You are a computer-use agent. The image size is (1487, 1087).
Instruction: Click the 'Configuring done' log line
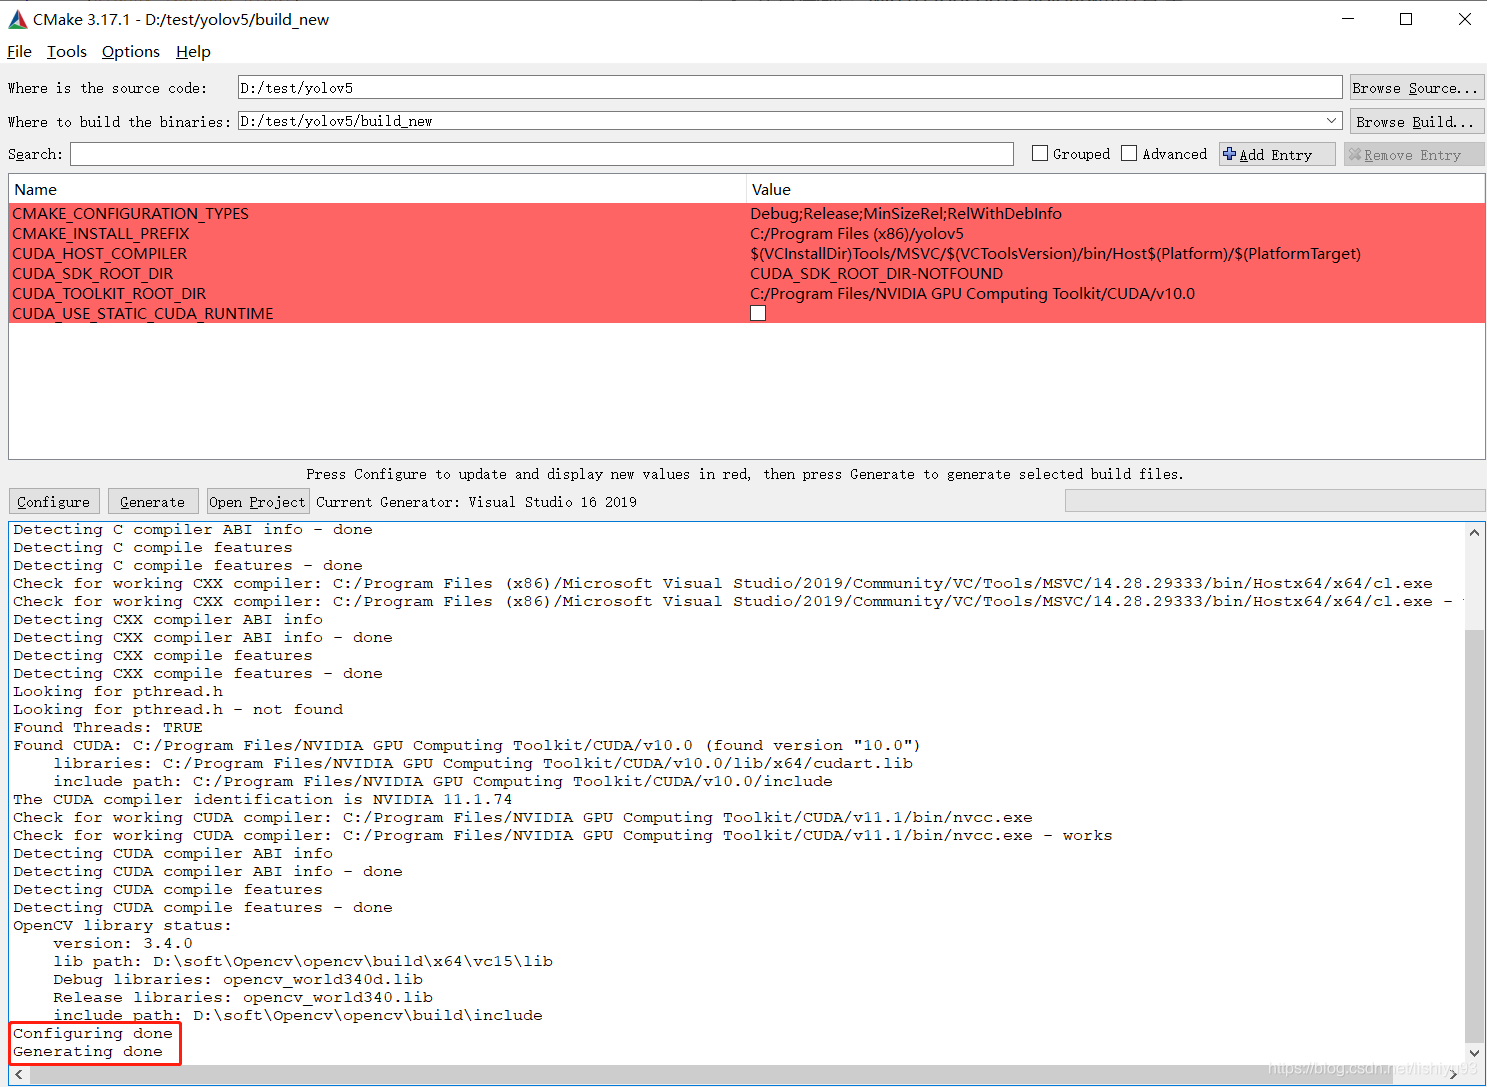coord(93,1033)
